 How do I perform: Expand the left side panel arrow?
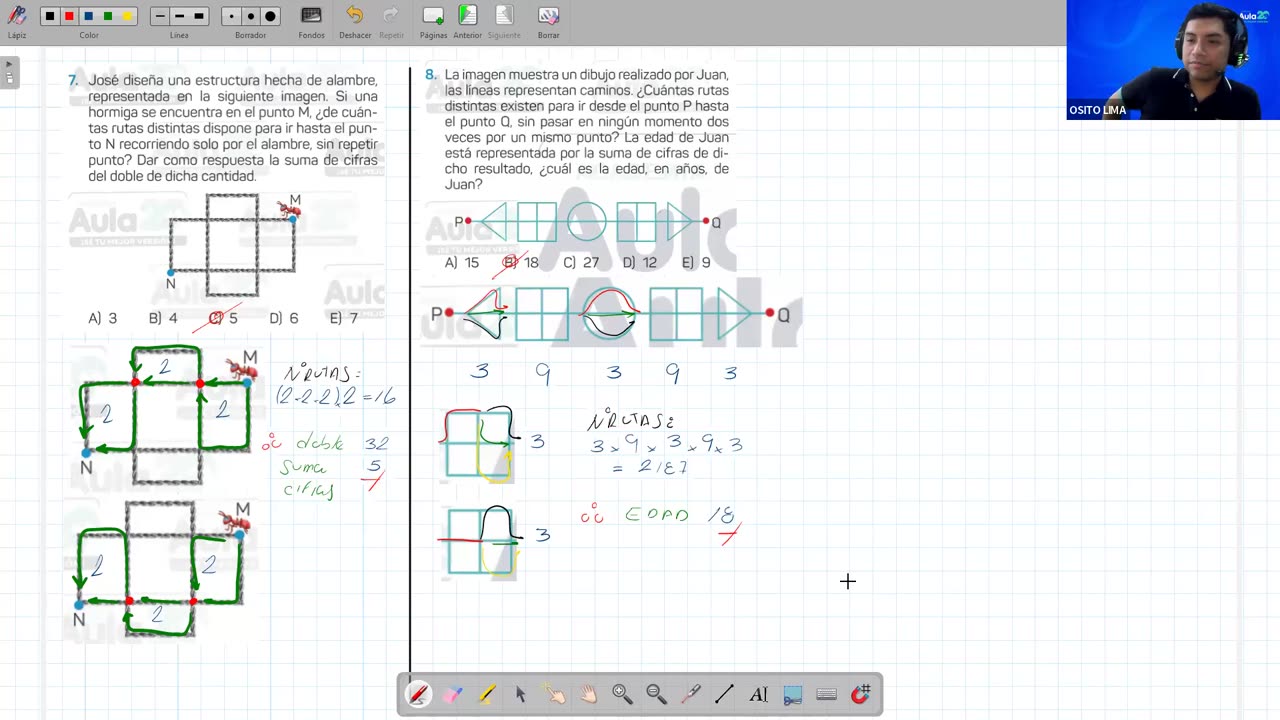click(9, 72)
